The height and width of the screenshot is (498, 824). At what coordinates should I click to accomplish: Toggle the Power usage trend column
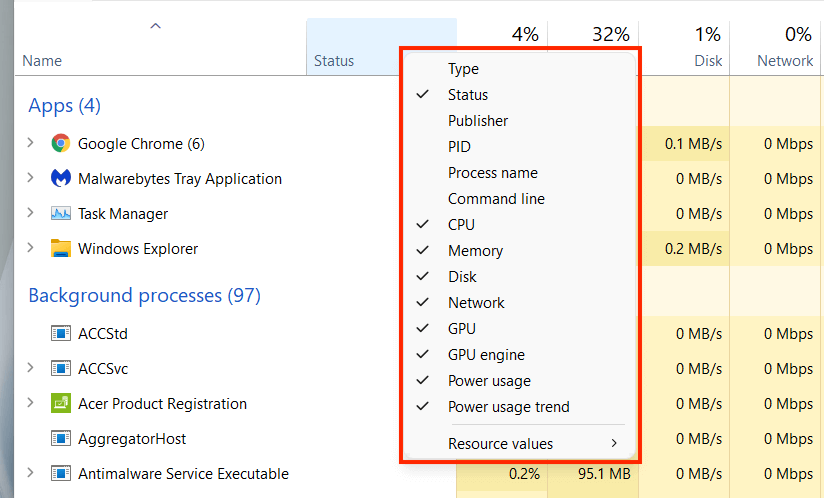[508, 407]
